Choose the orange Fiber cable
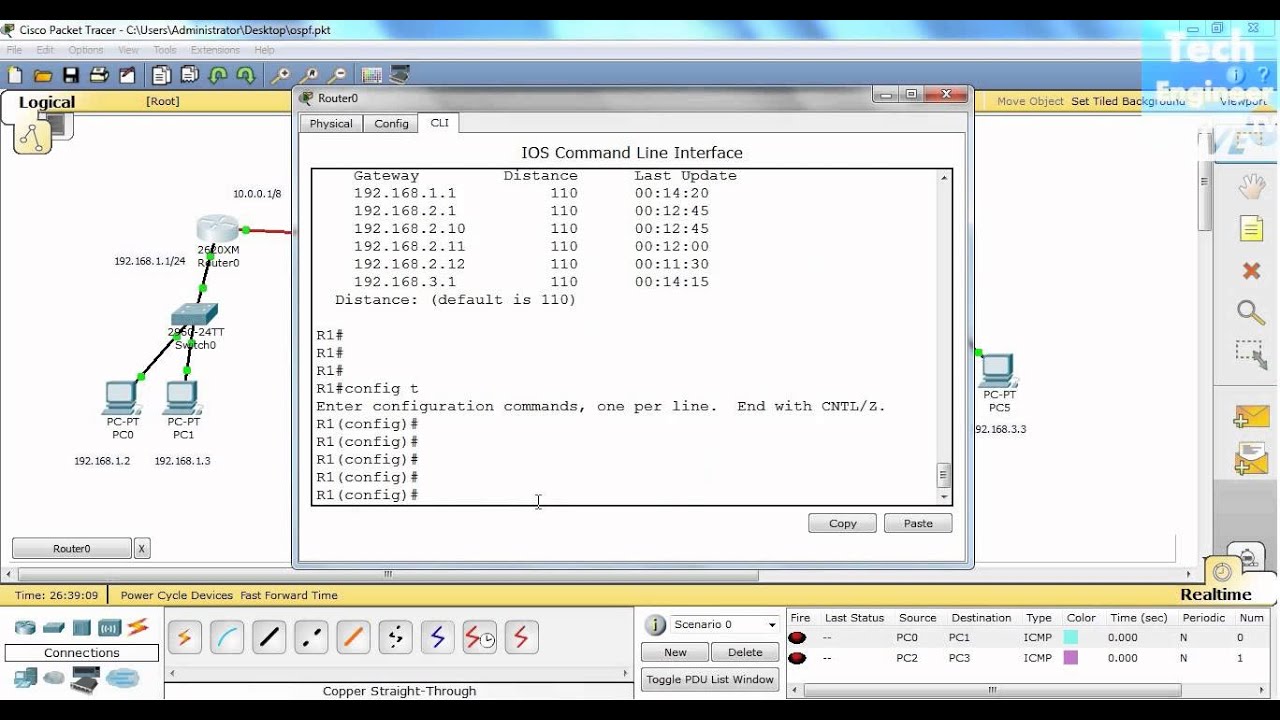 [x=353, y=637]
